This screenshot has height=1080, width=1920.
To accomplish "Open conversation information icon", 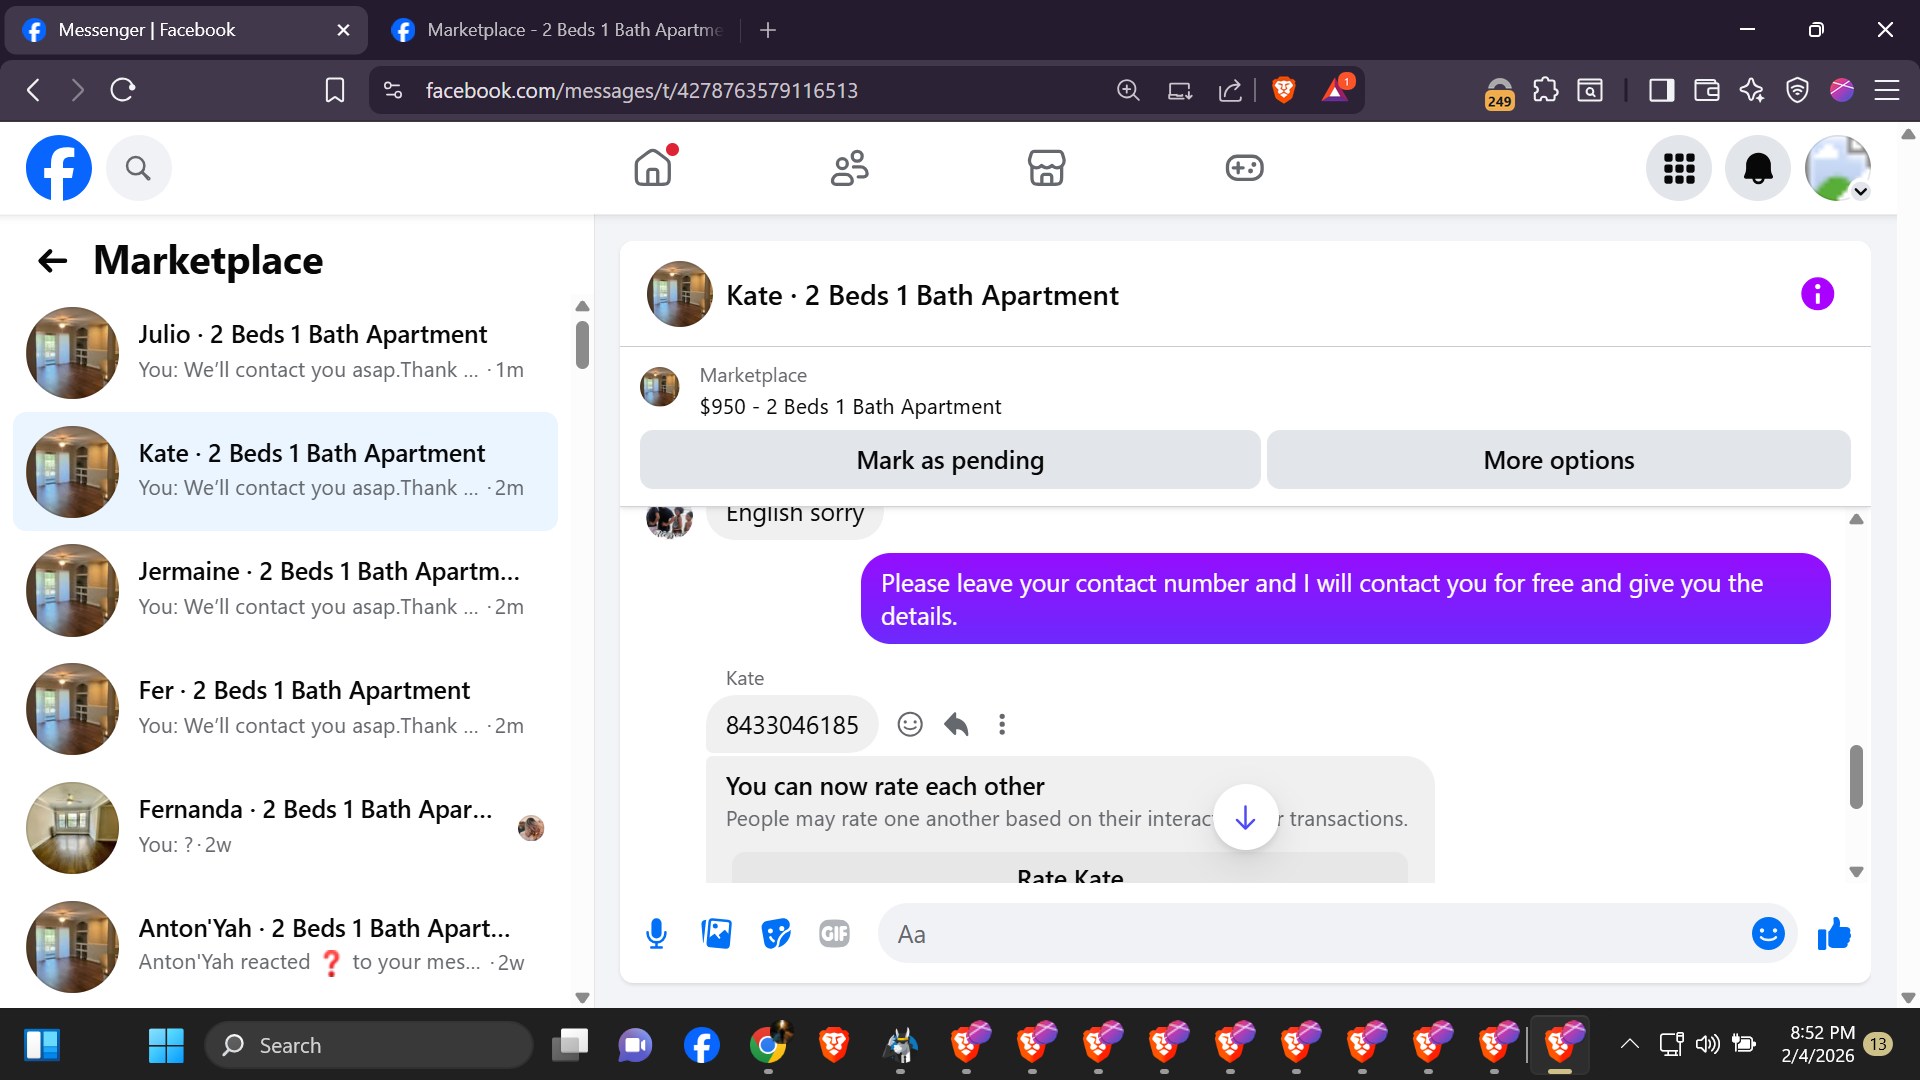I will coord(1817,294).
